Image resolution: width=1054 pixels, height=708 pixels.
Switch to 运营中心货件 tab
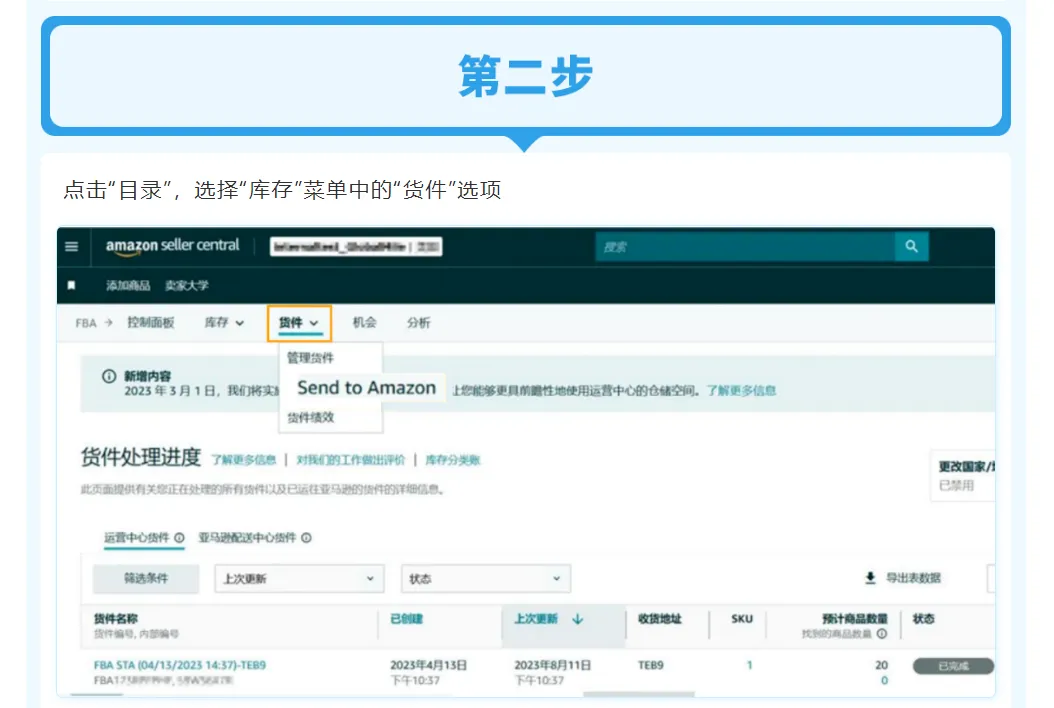[x=136, y=538]
